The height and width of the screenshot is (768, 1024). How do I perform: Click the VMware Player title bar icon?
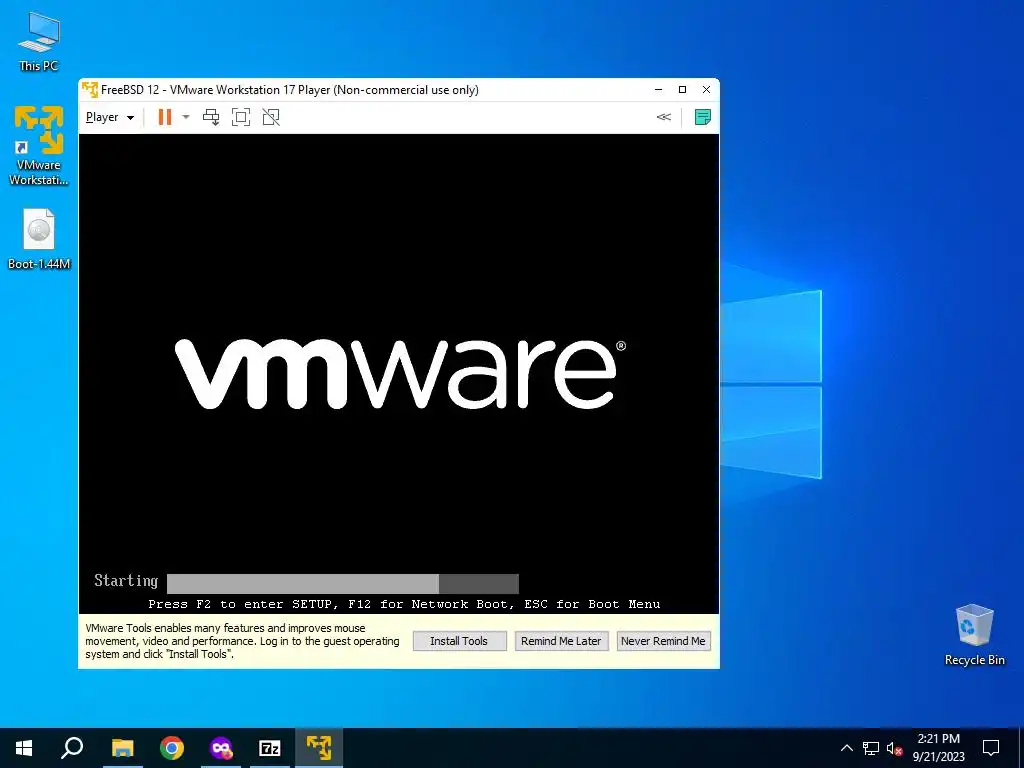click(x=90, y=89)
